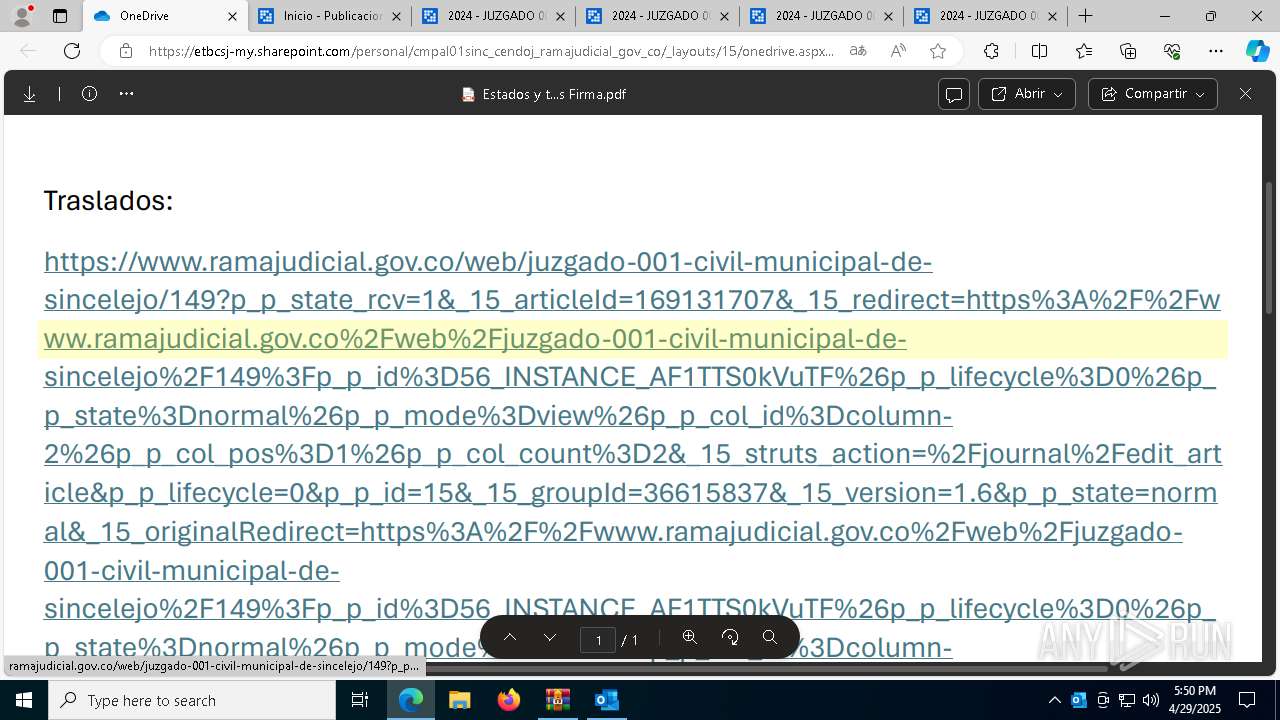This screenshot has width=1280, height=720.
Task: Activate read aloud icon
Action: [x=898, y=51]
